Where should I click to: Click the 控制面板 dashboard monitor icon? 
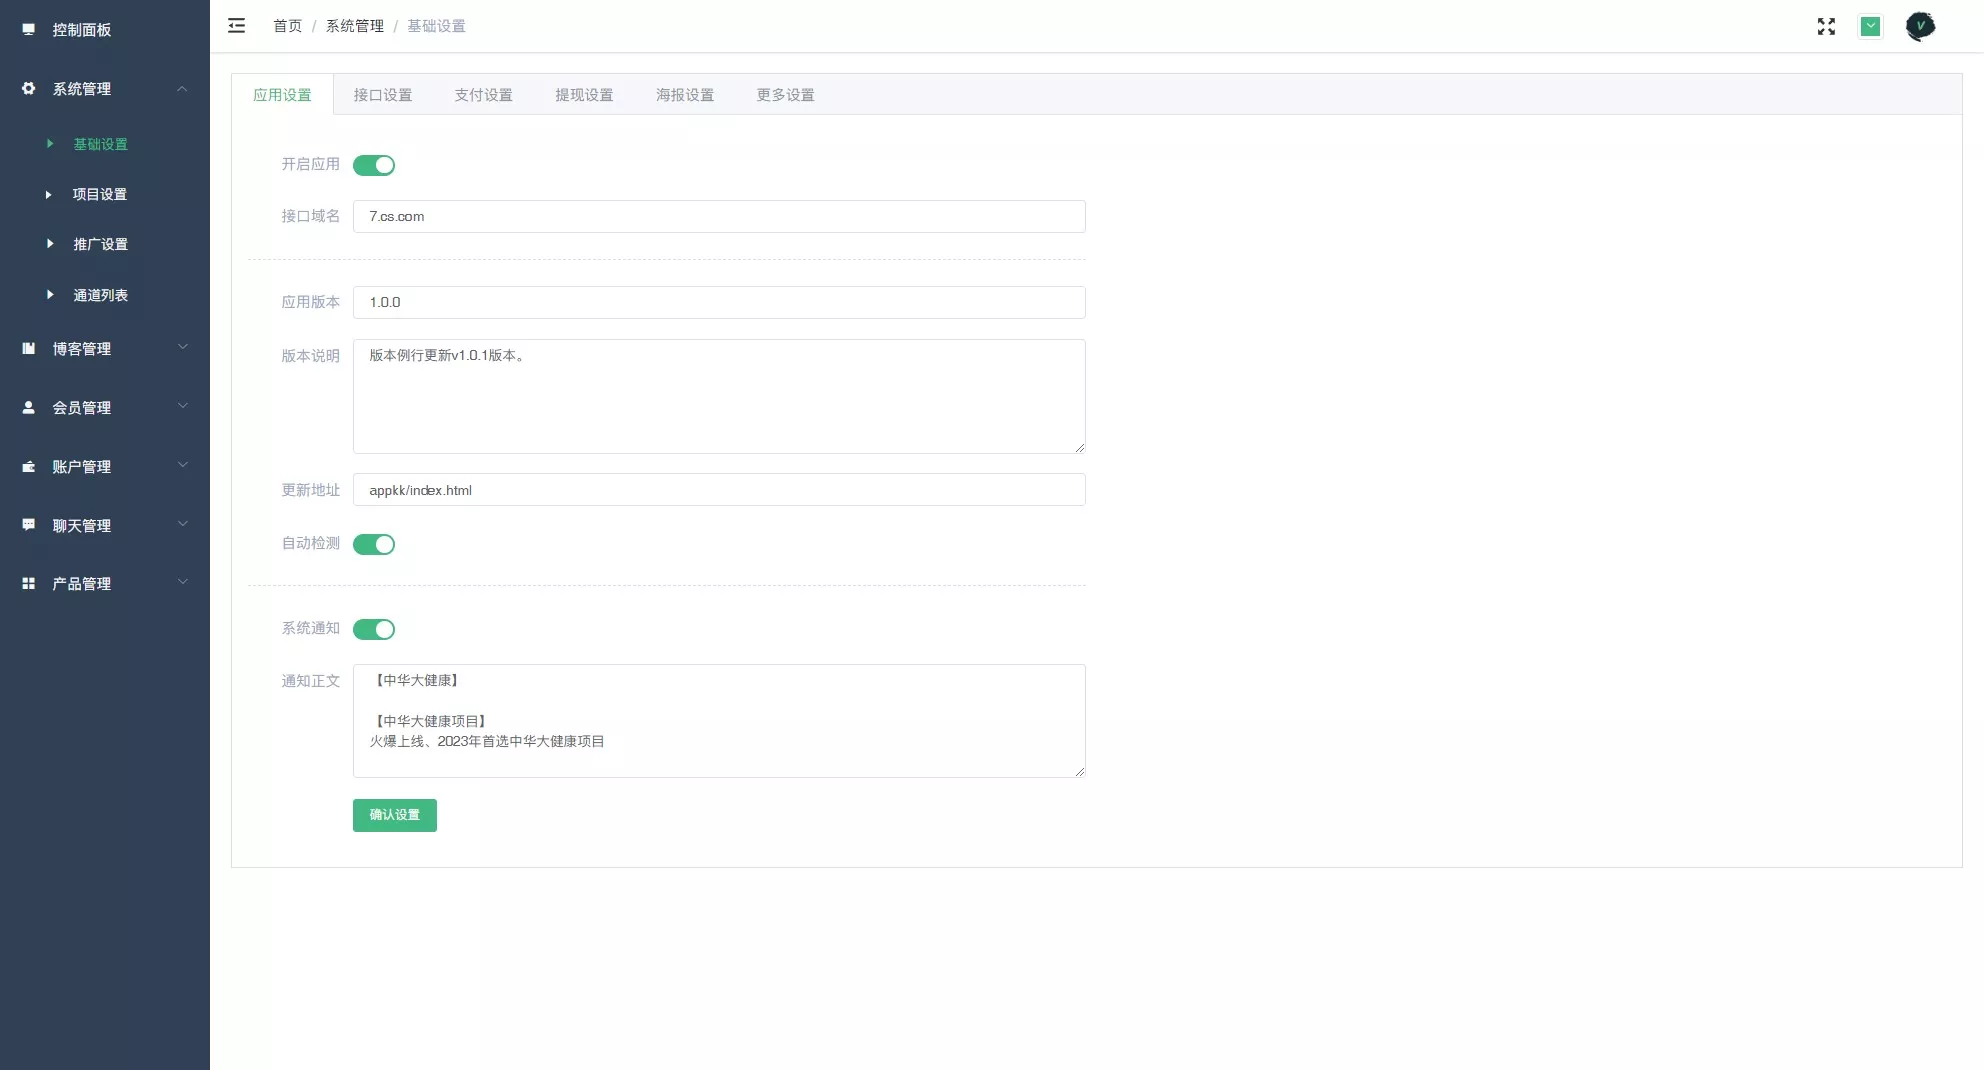[28, 30]
